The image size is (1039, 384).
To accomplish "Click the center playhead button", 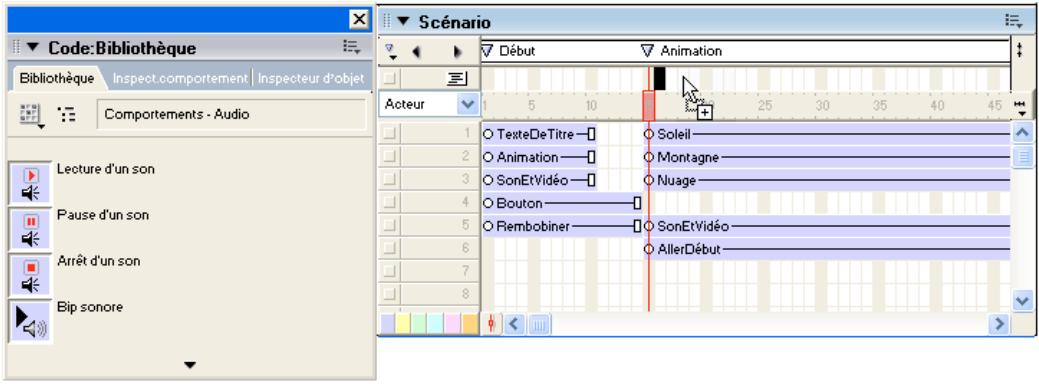I will [x=491, y=324].
